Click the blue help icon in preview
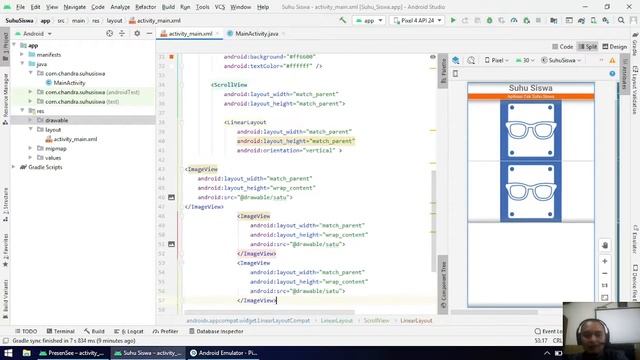This screenshot has width=640, height=360. tap(612, 73)
